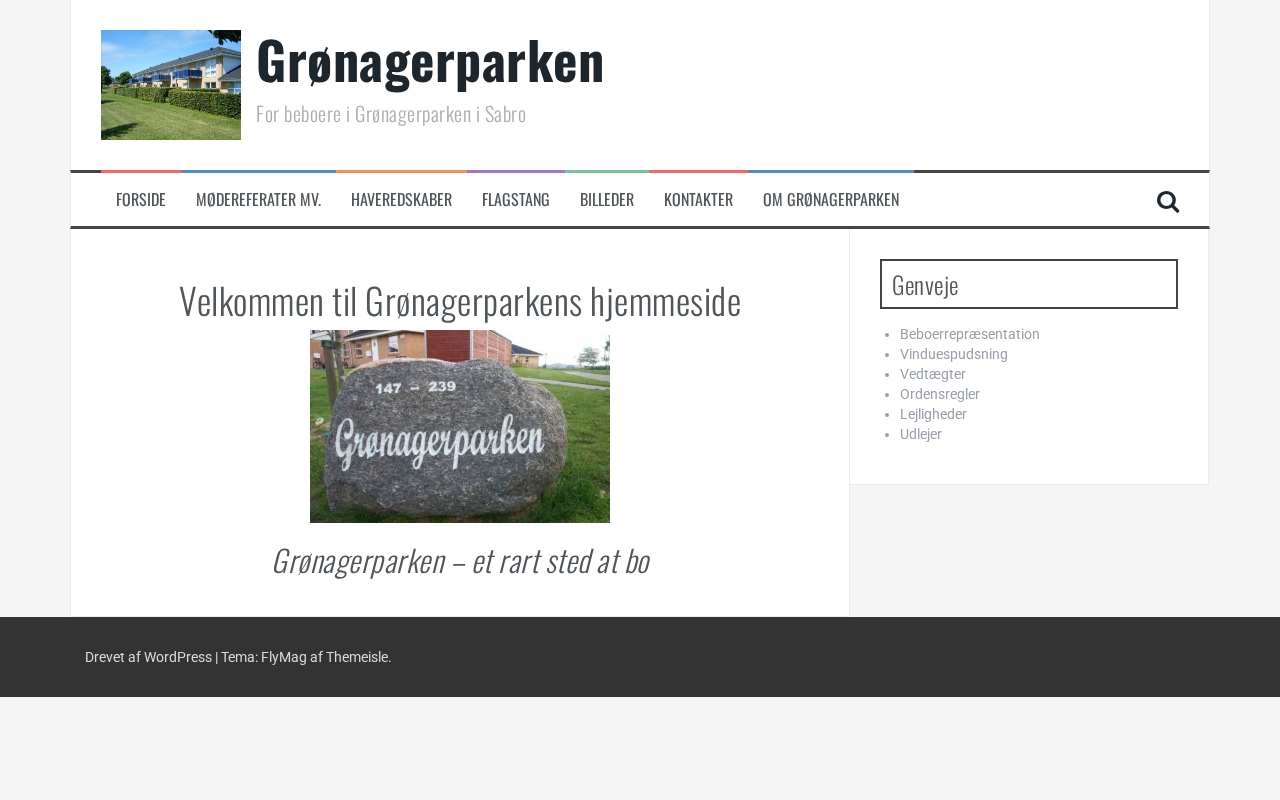Follow the WordPress footer link

click(148, 657)
